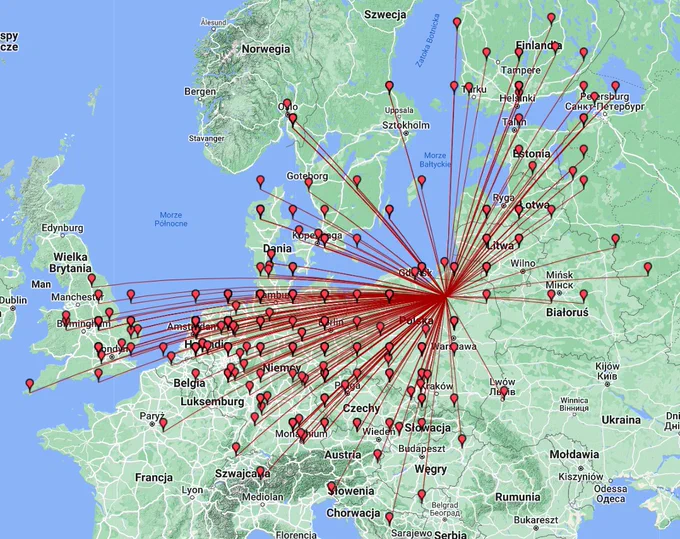680x539 pixels.
Task: Click the Morze Północne sea label
Action: coord(171,219)
